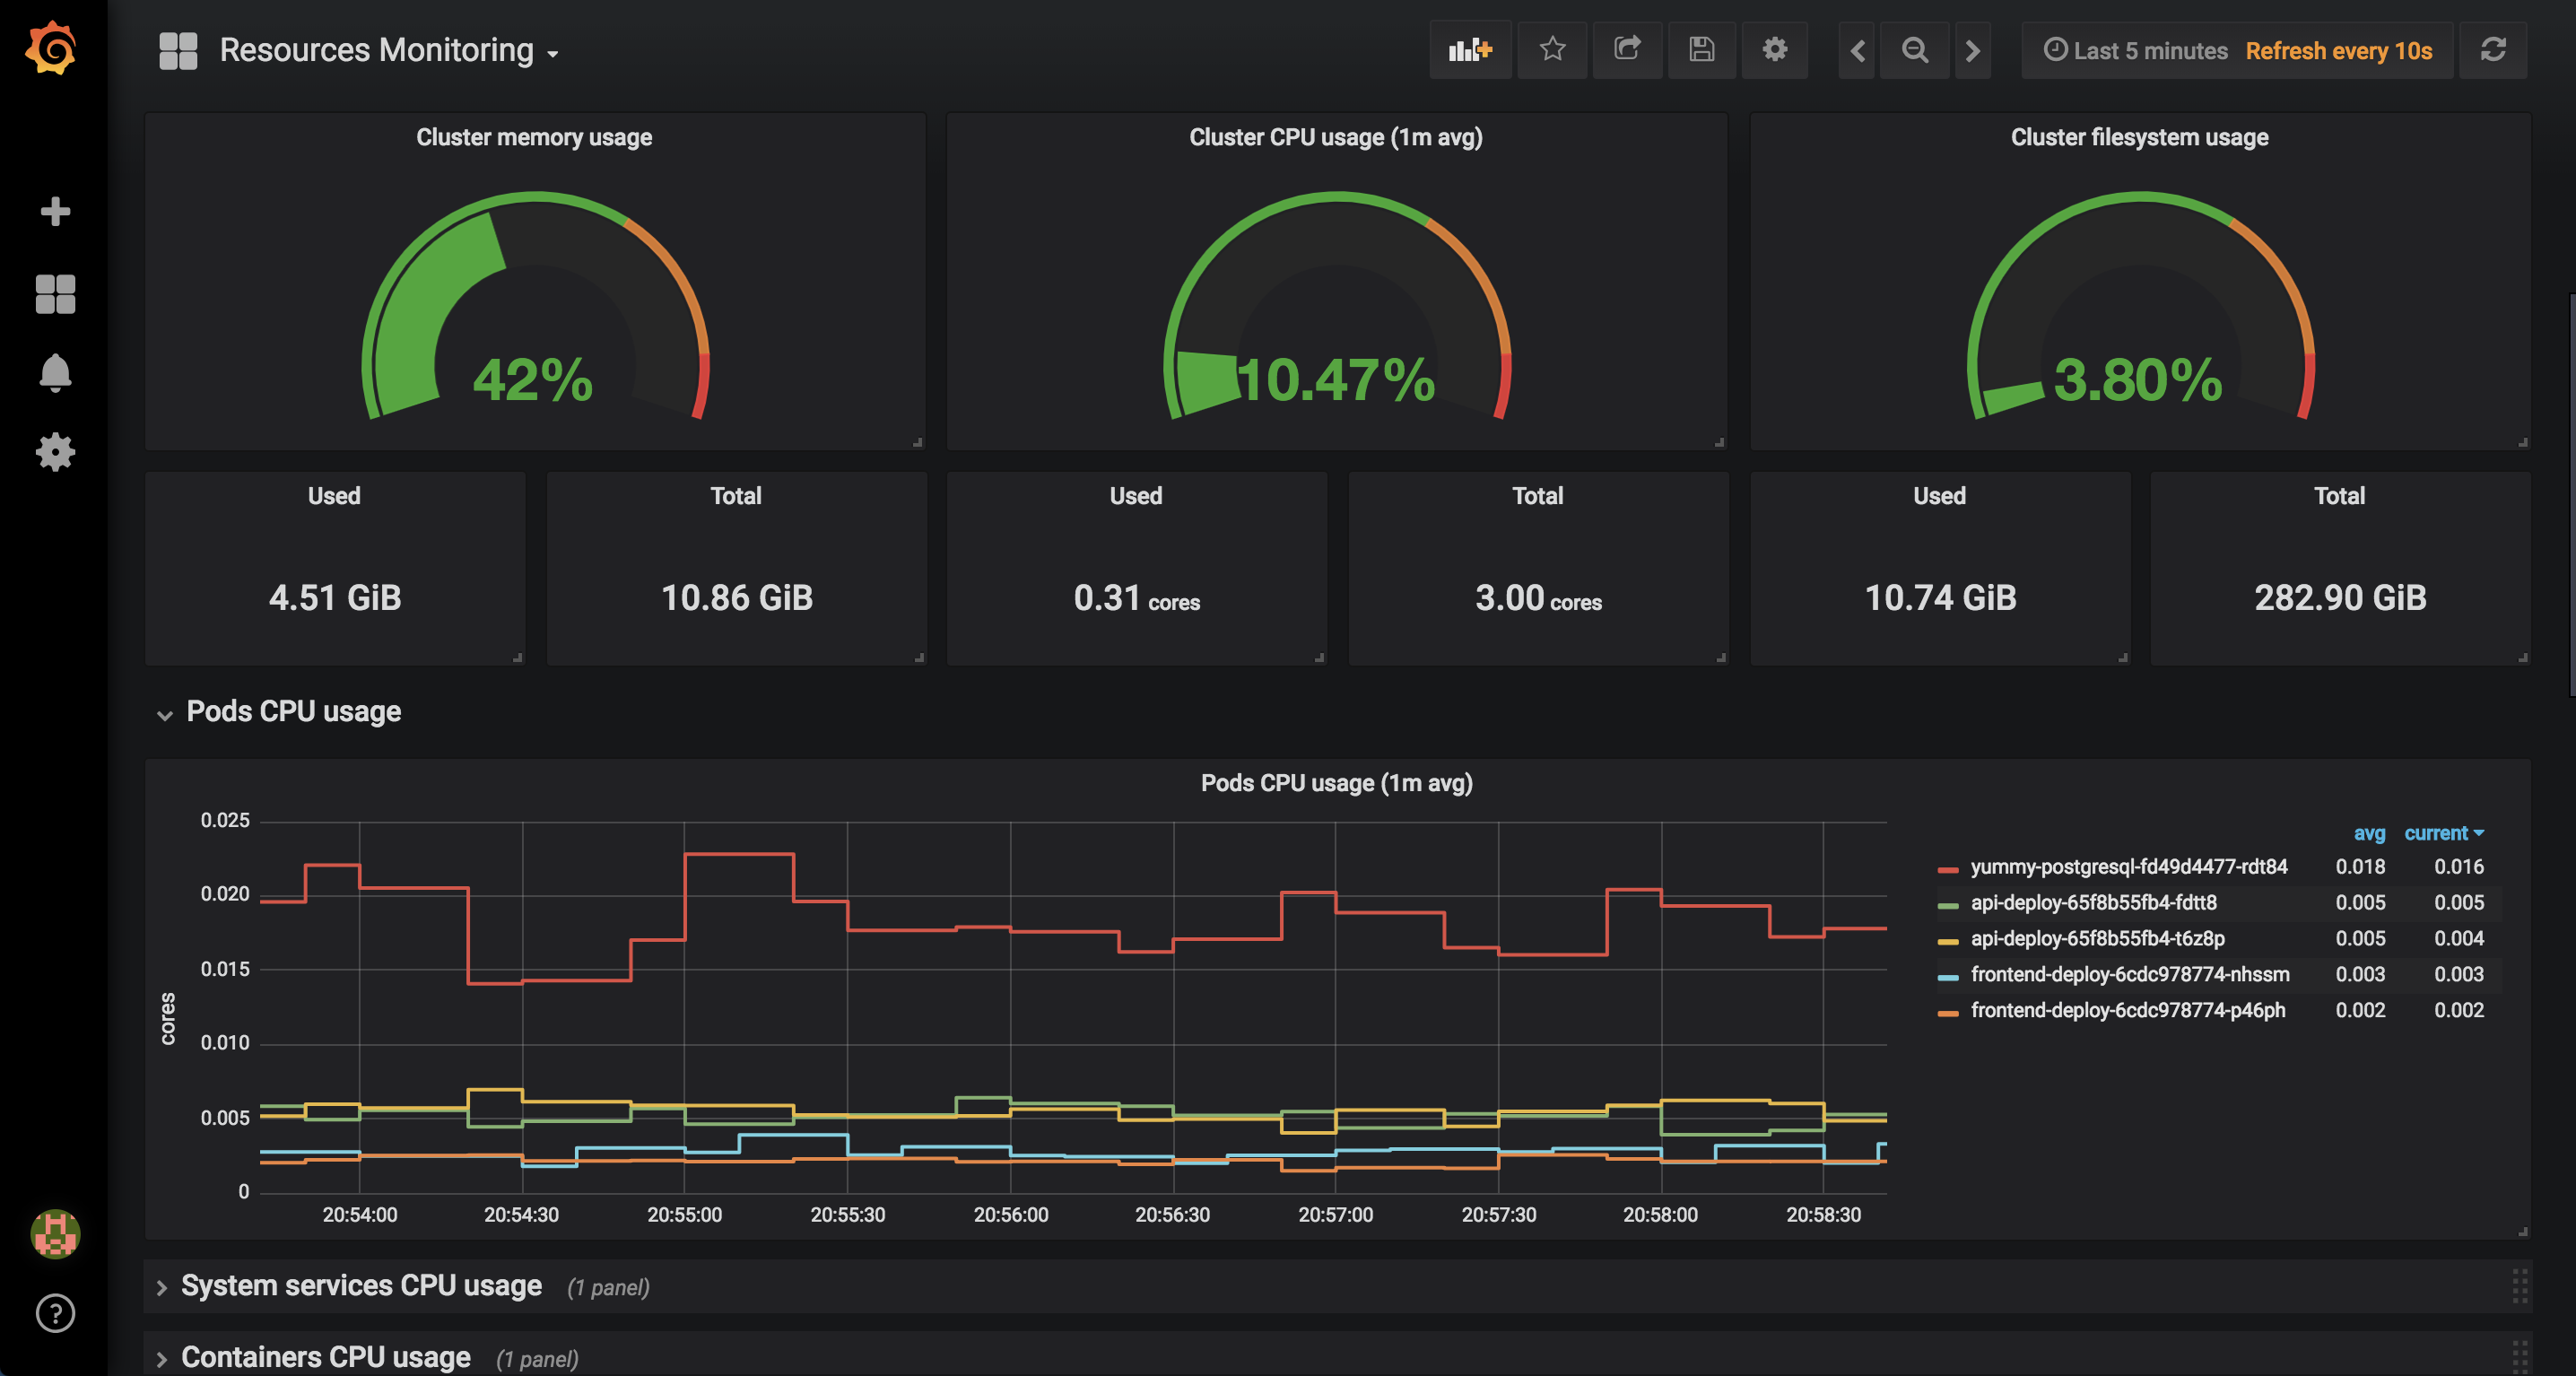The height and width of the screenshot is (1376, 2576).
Task: Toggle yummy-postgresql series in legend
Action: coord(2128,867)
